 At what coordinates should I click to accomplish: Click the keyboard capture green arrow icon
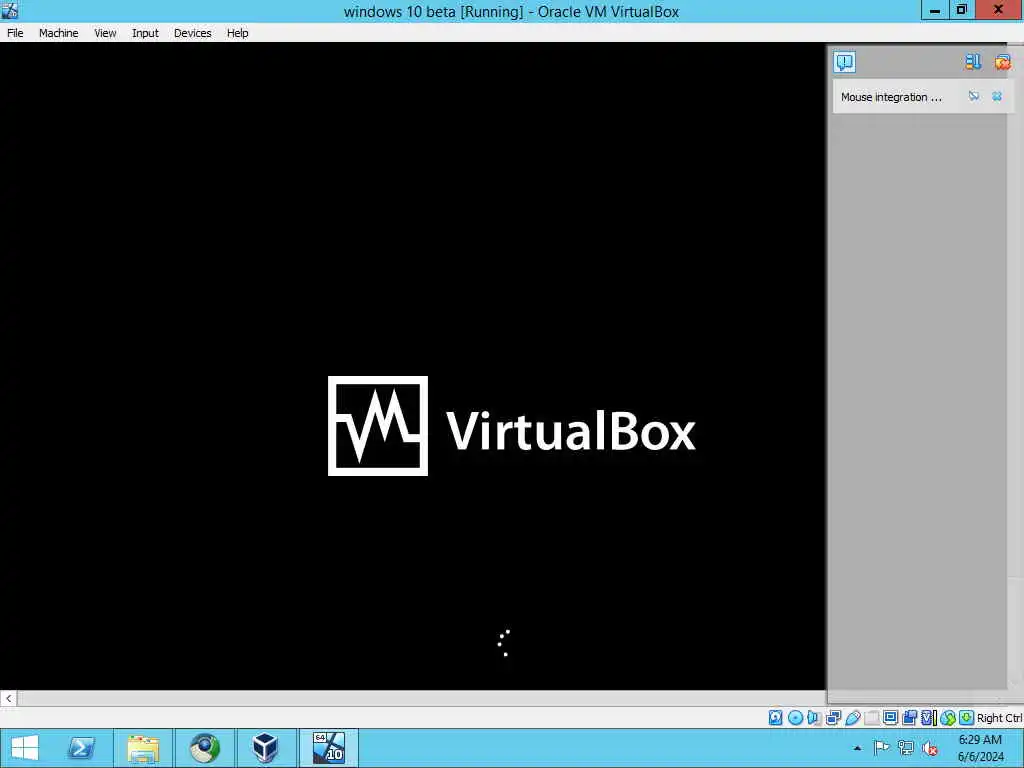pyautogui.click(x=967, y=718)
